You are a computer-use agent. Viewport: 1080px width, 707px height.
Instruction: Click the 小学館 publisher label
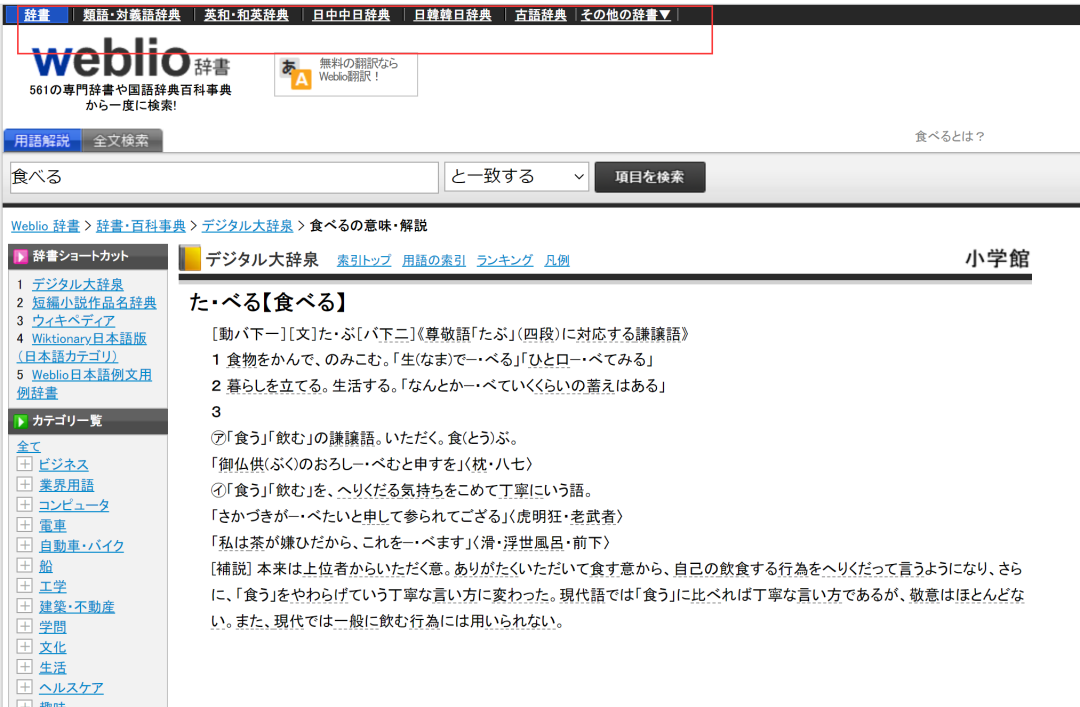tap(997, 258)
